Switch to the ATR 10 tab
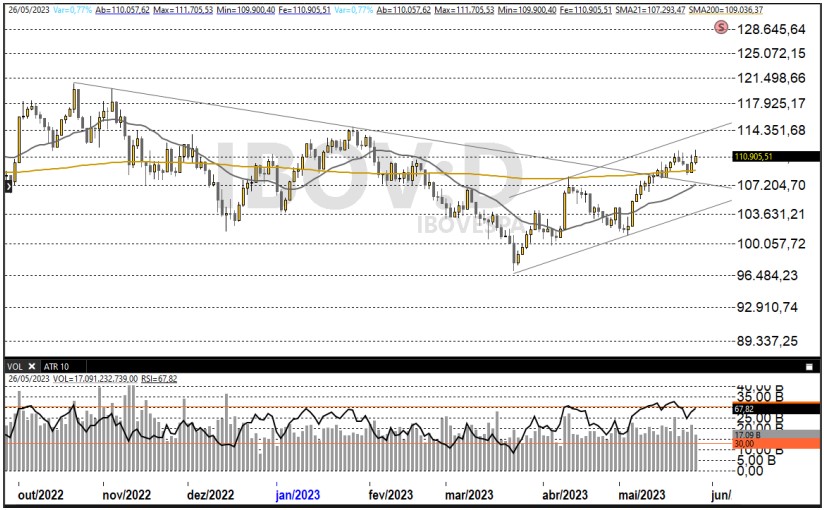The height and width of the screenshot is (510, 824). click(56, 366)
